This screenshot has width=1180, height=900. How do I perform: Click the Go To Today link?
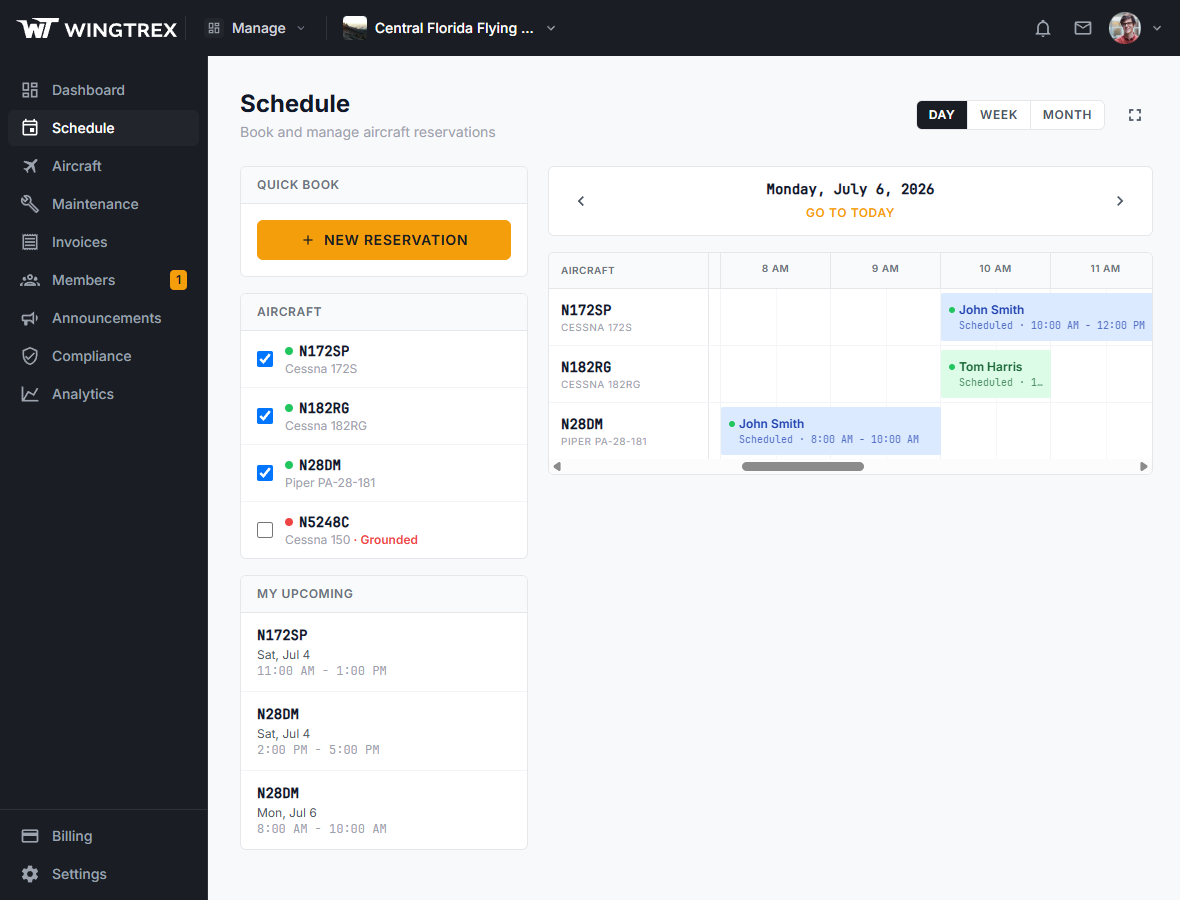pyautogui.click(x=850, y=213)
